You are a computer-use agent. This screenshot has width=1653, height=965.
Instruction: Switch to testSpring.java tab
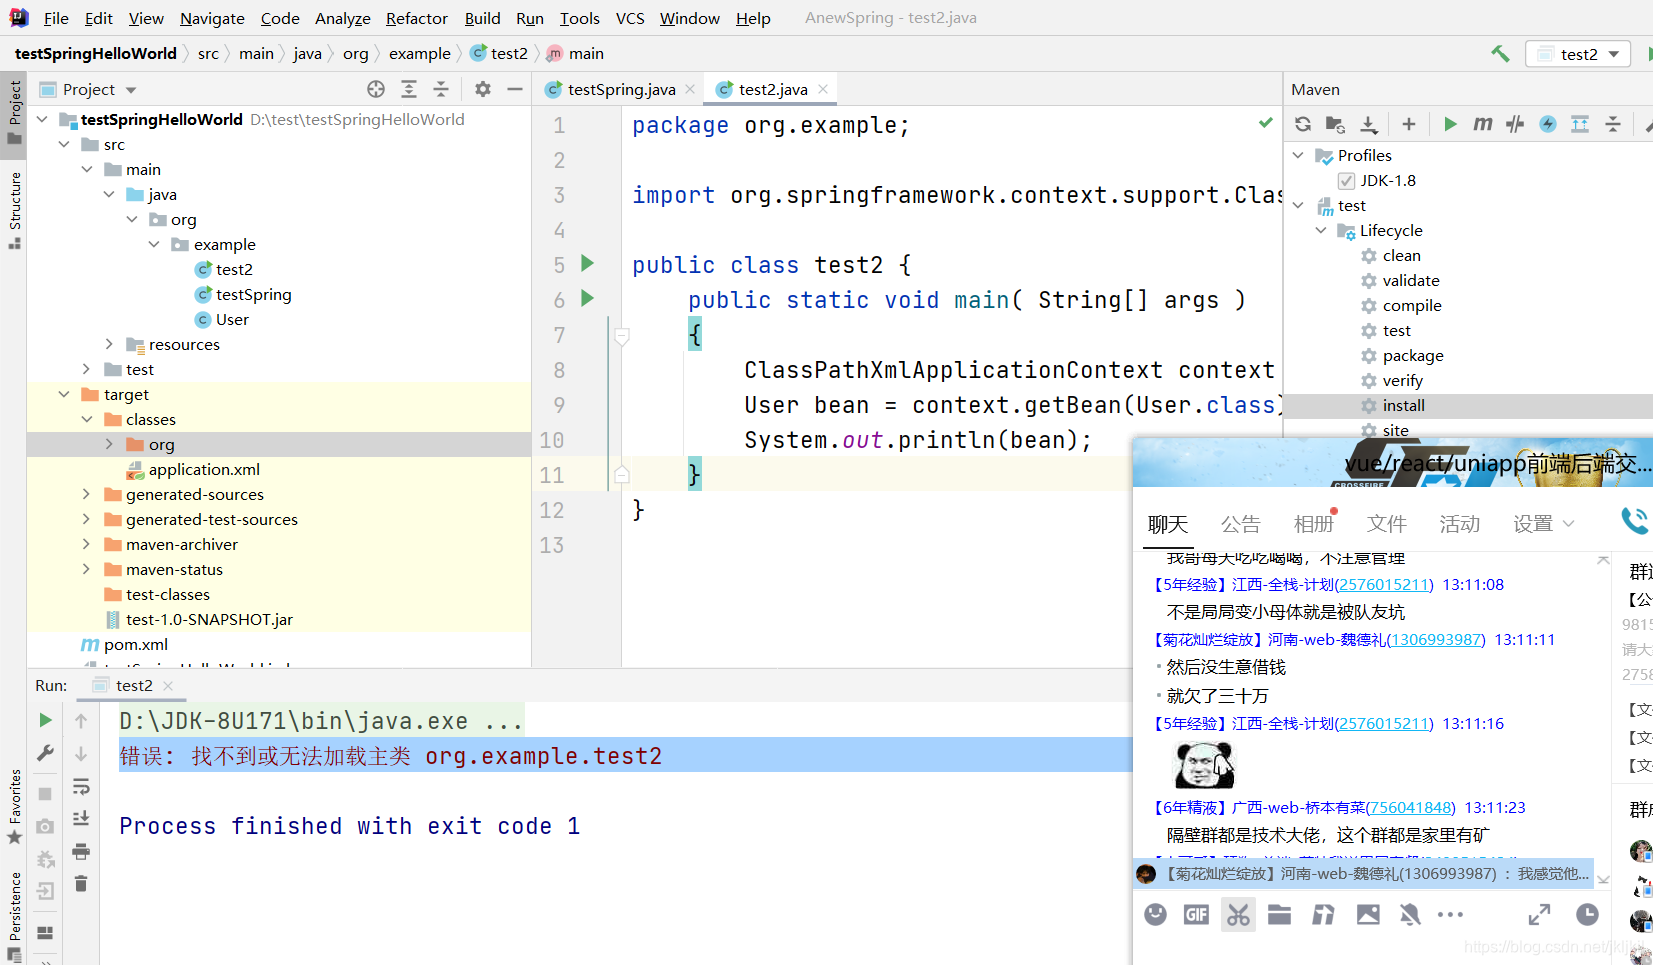click(620, 89)
